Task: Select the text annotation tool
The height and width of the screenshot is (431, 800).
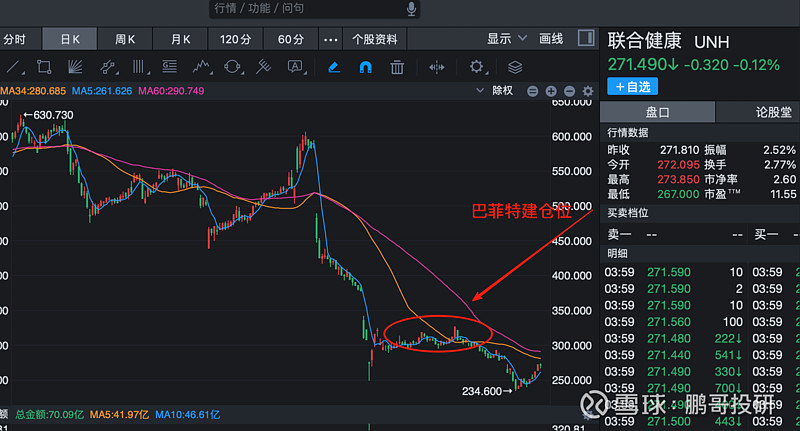Action: (296, 67)
